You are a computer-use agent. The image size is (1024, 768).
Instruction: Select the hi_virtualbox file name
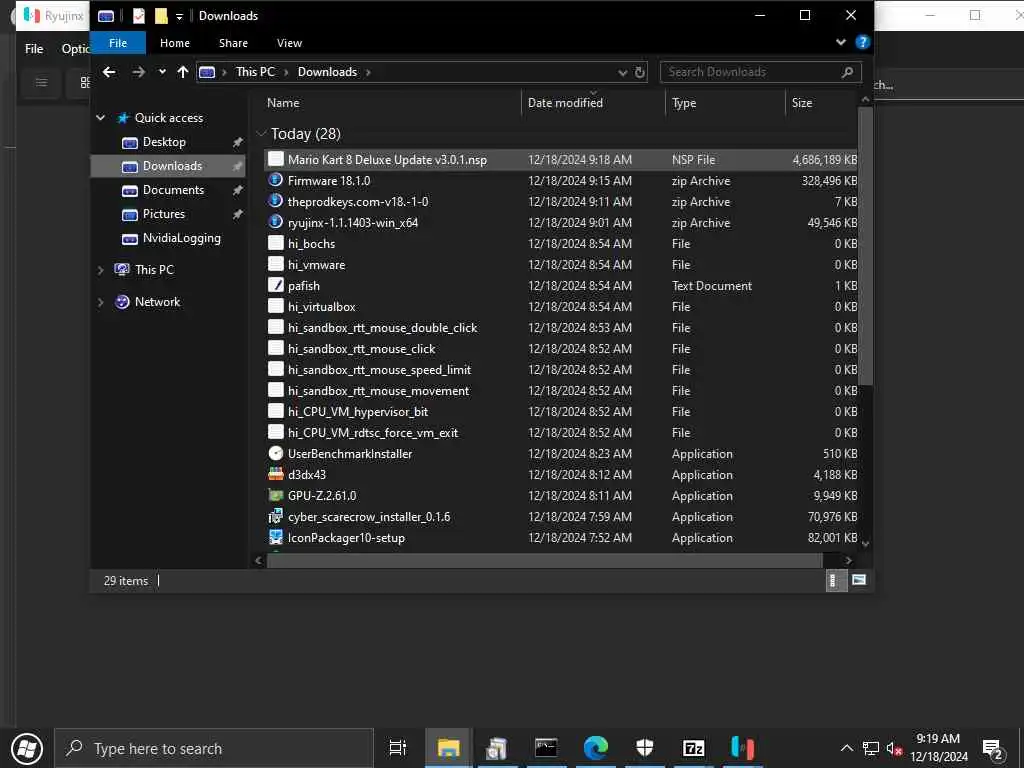pos(322,306)
